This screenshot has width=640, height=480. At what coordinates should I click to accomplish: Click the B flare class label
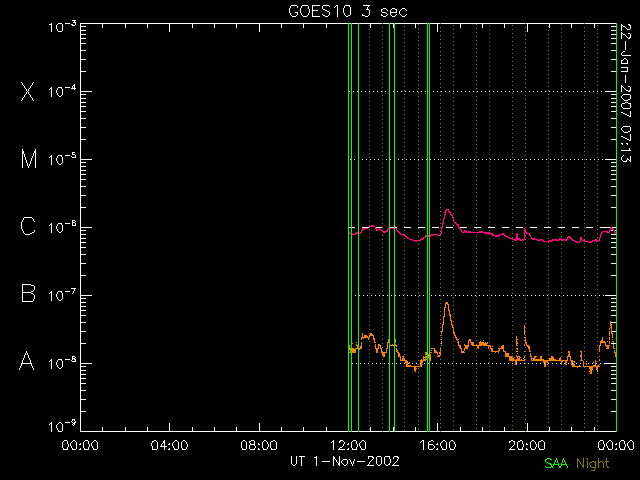coord(28,293)
